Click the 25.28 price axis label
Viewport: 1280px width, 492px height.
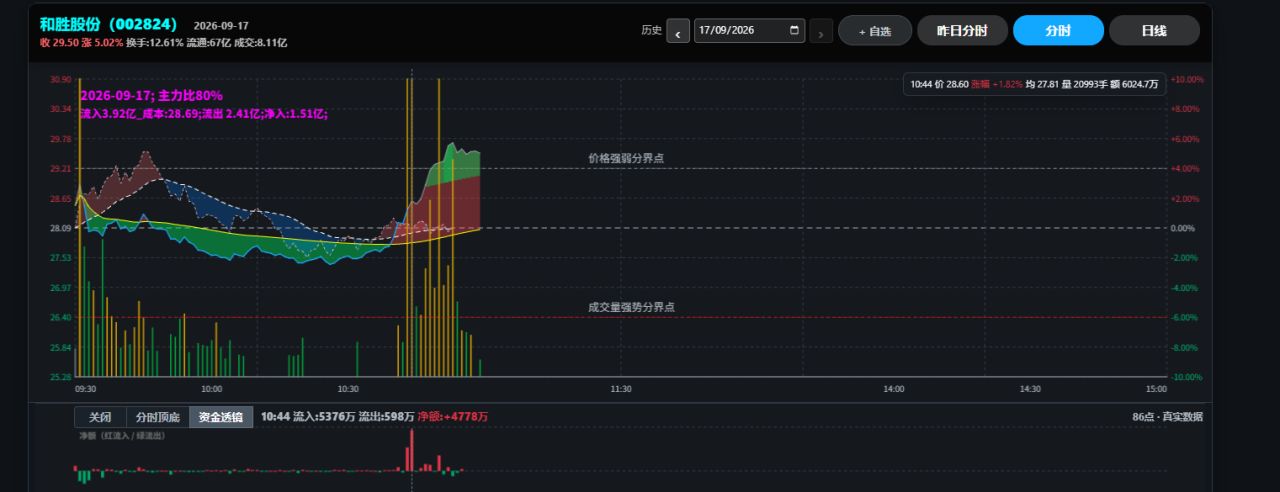(x=60, y=377)
